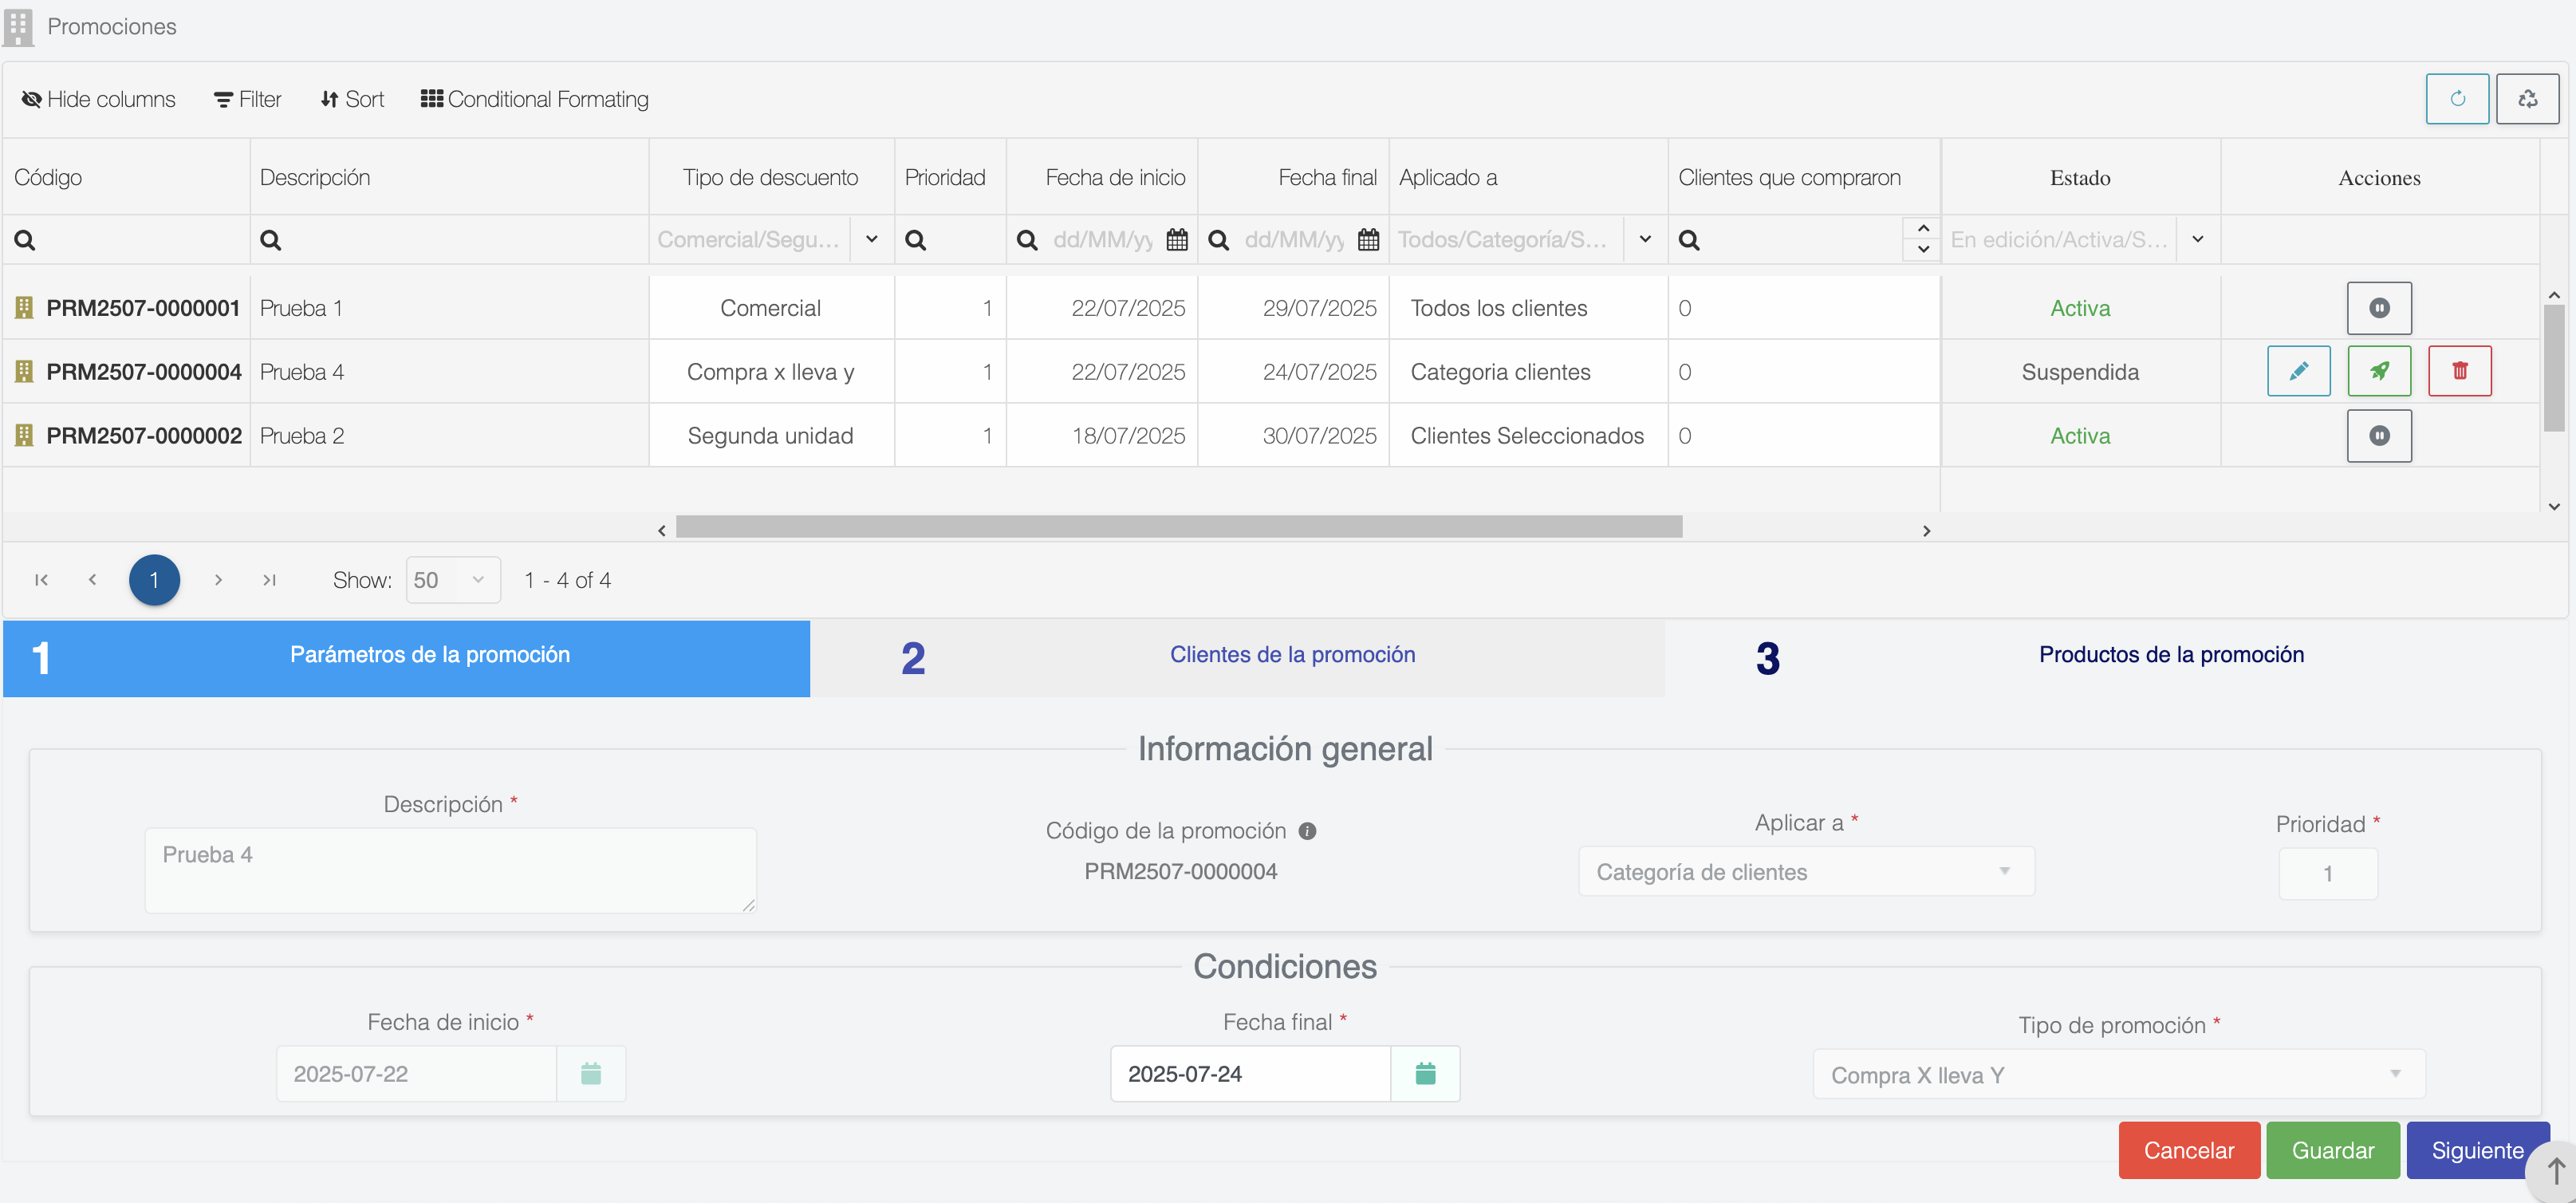Click the Siguiente button

[x=2477, y=1150]
